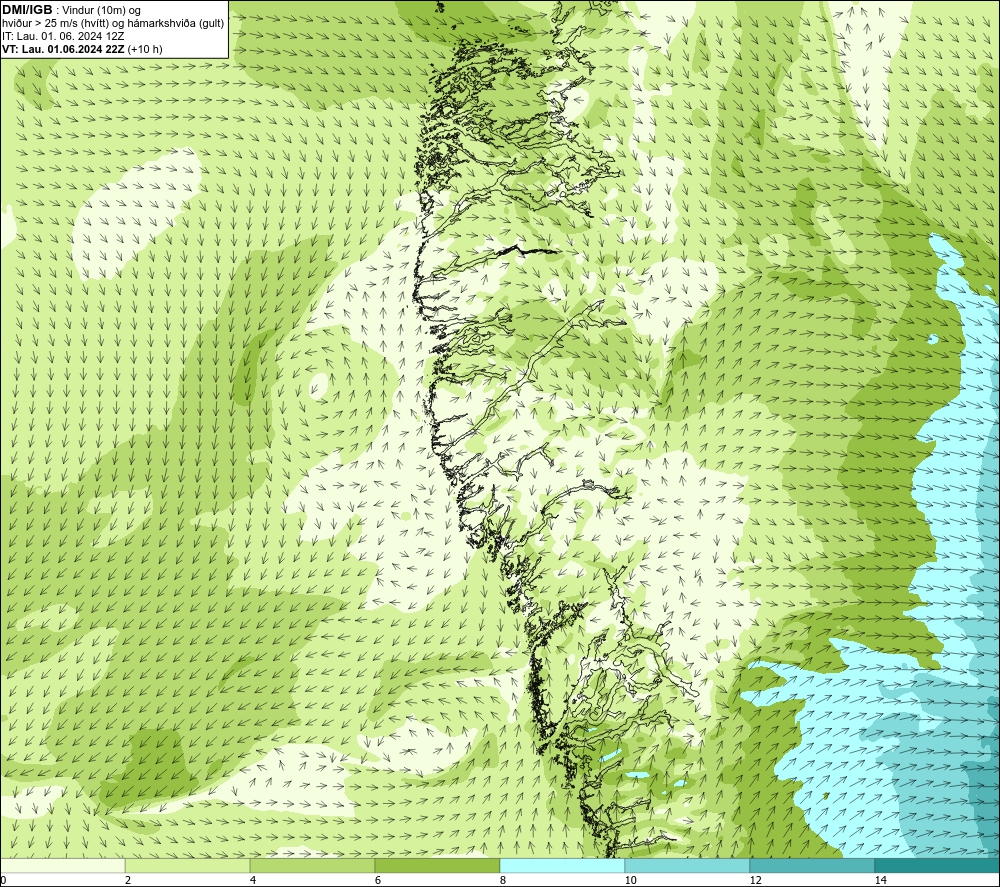Click the scale label '4'
This screenshot has height=887, width=1000.
tap(253, 880)
